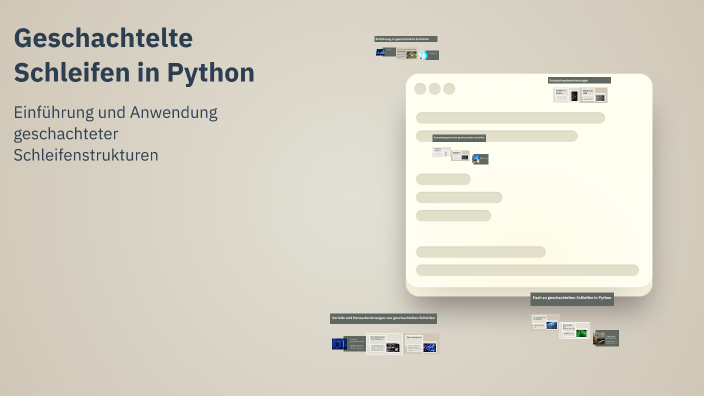Image resolution: width=704 pixels, height=396 pixels.
Task: Open the 'Beispielimplementierungen' topic label
Action: click(x=579, y=80)
